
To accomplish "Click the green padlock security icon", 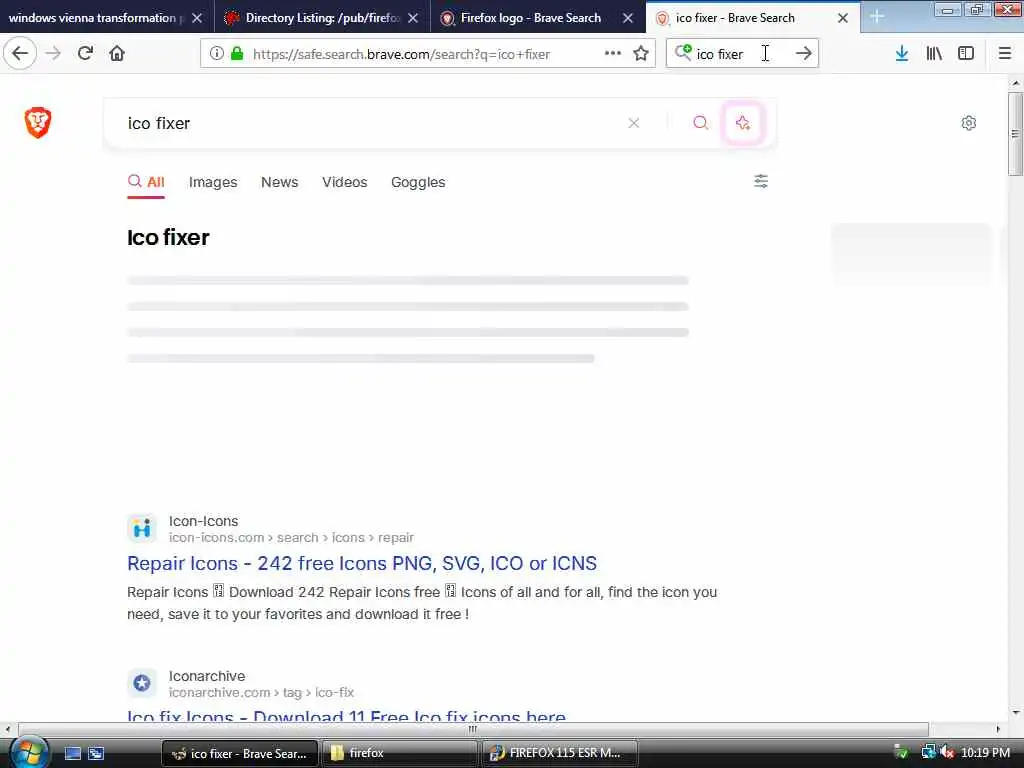I will click(237, 54).
